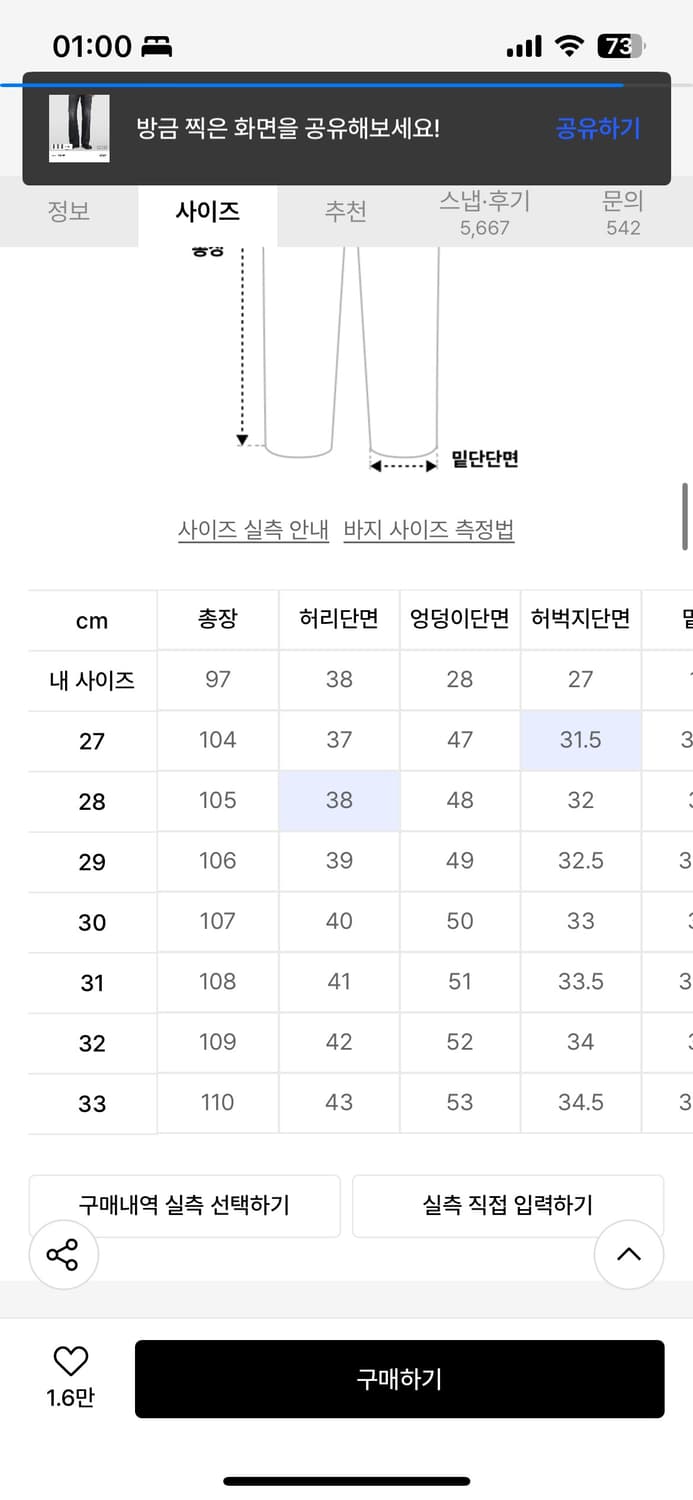Tap 공유하기 in the screenshot banner
Viewport: 693px width, 1500px height.
click(x=597, y=130)
